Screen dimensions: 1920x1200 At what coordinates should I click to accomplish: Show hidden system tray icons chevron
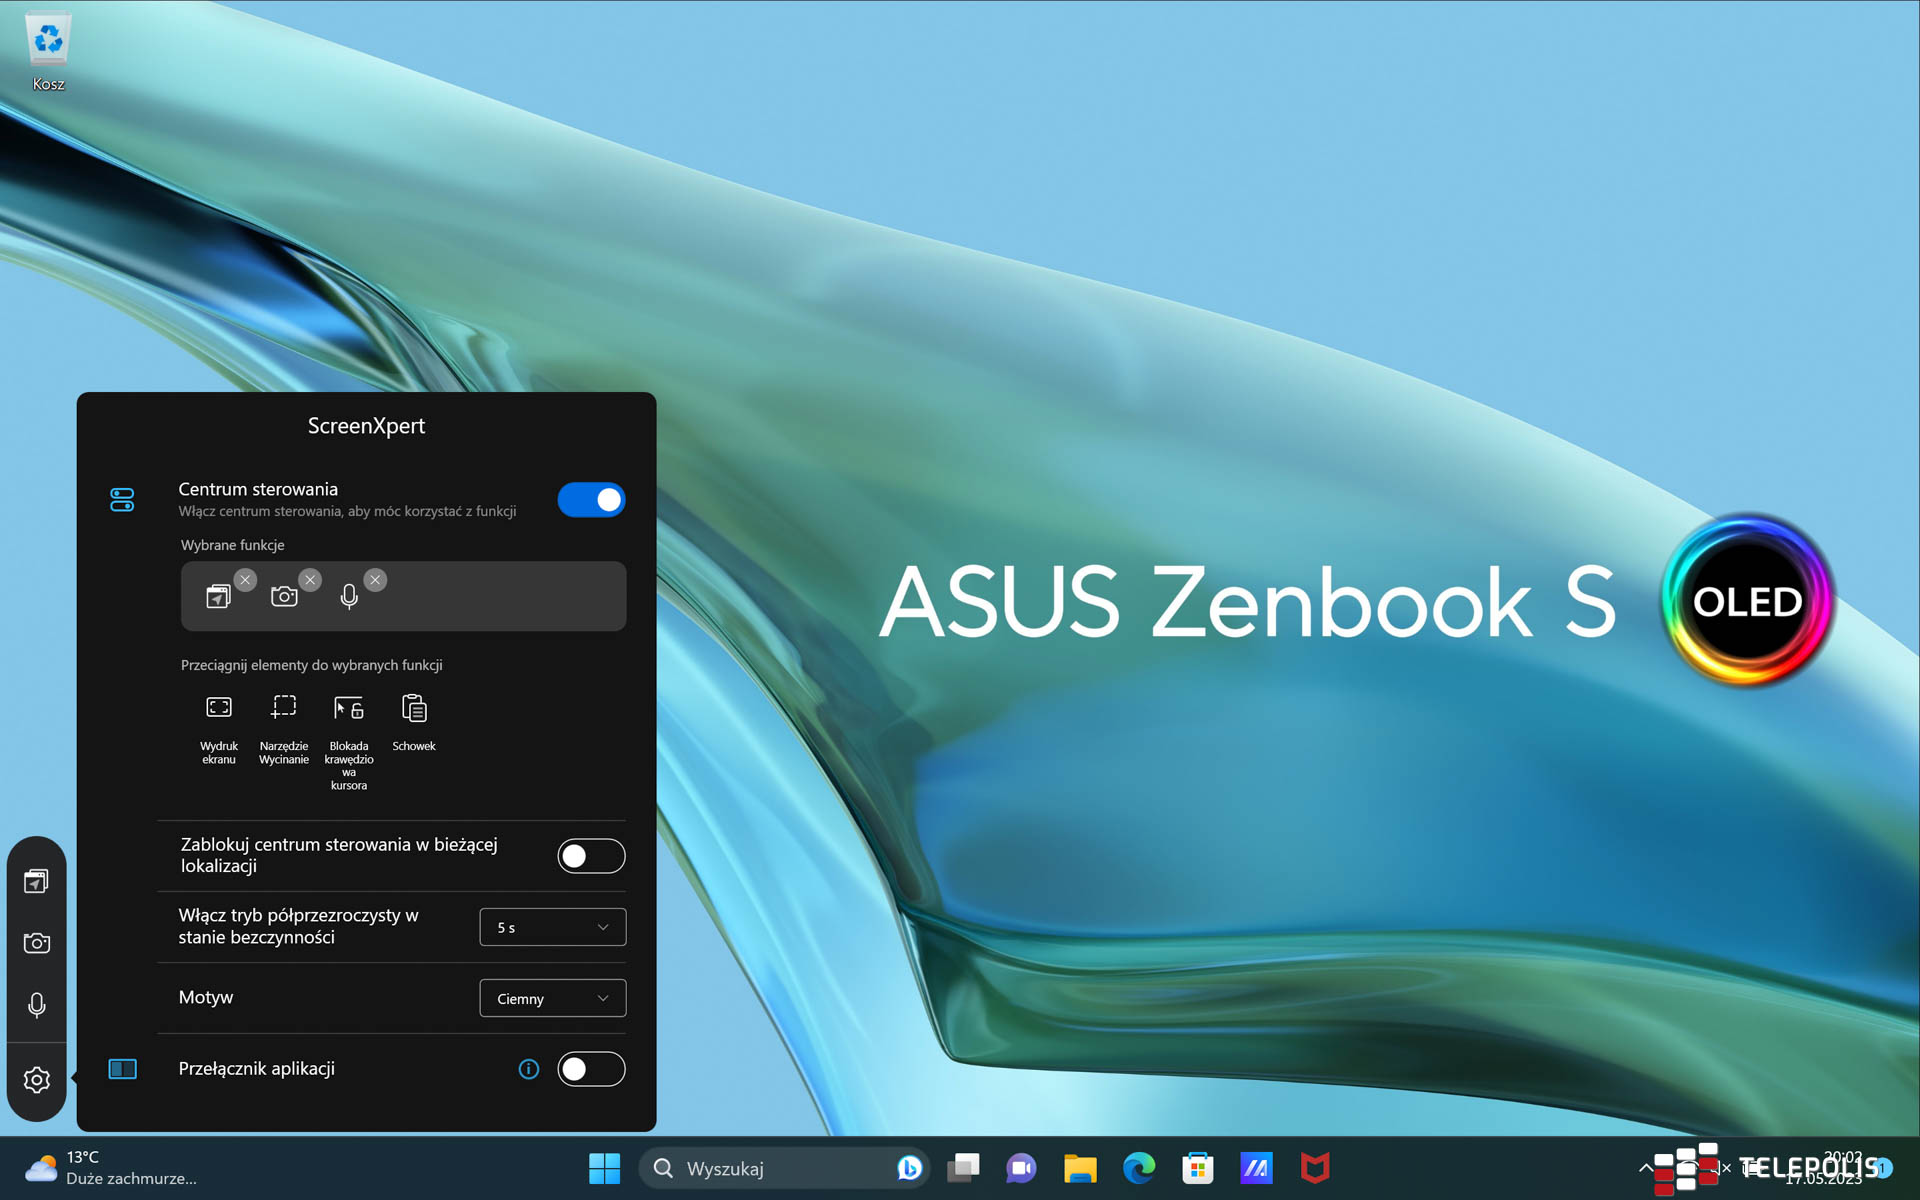[x=1645, y=1167]
